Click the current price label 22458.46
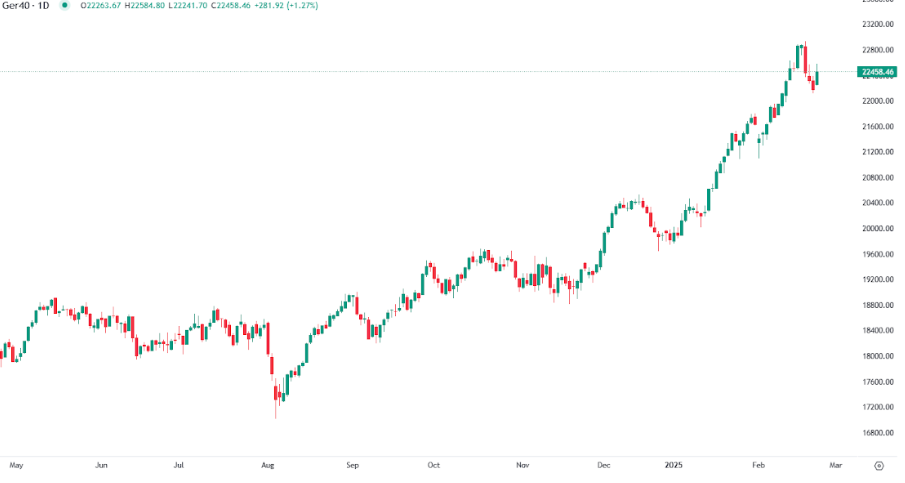 click(x=876, y=72)
